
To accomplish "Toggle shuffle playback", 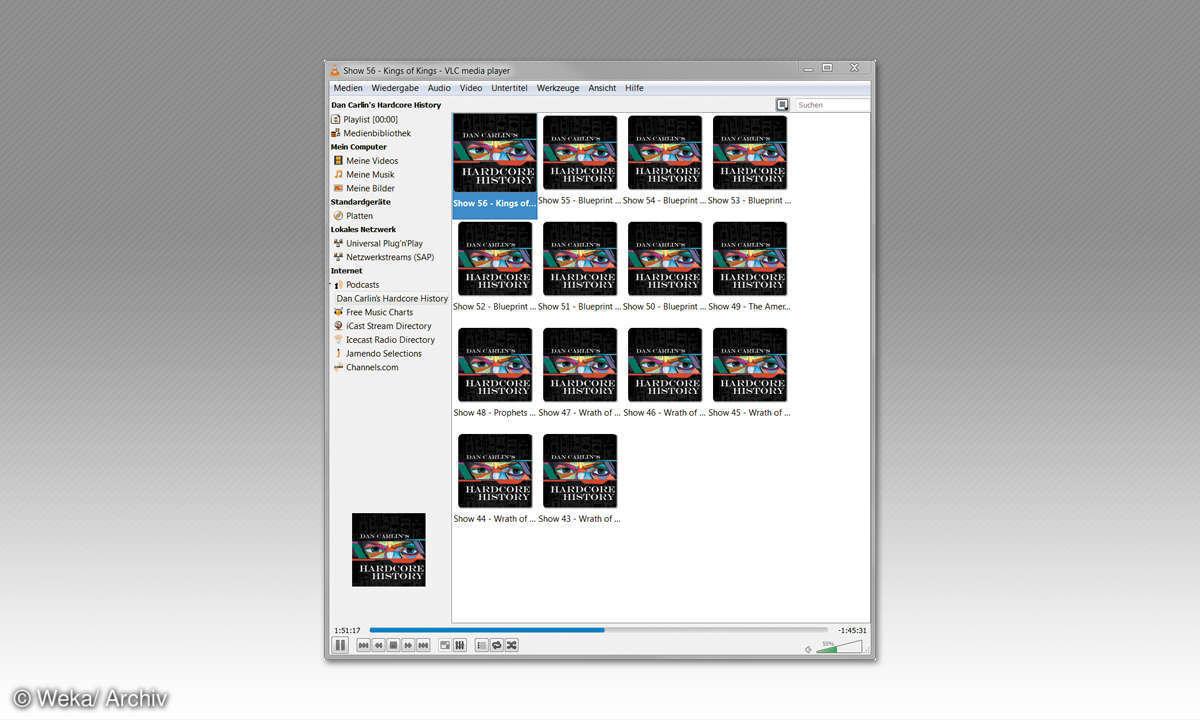I will (x=512, y=646).
